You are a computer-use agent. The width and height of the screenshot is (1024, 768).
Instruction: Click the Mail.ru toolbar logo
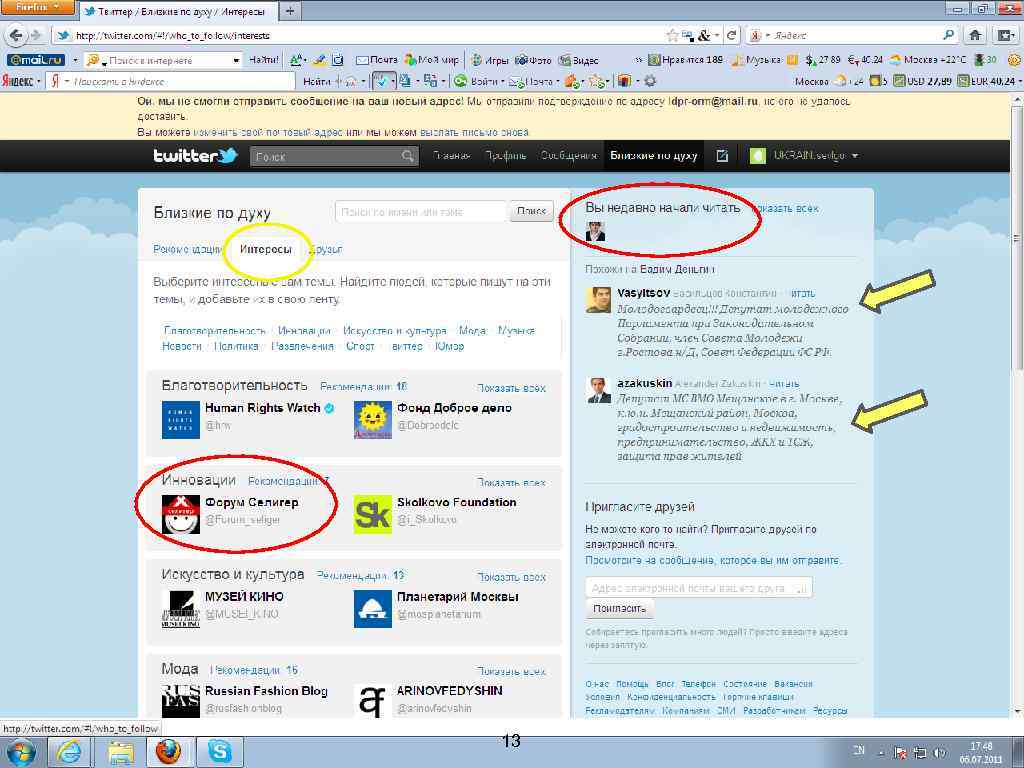[35, 60]
